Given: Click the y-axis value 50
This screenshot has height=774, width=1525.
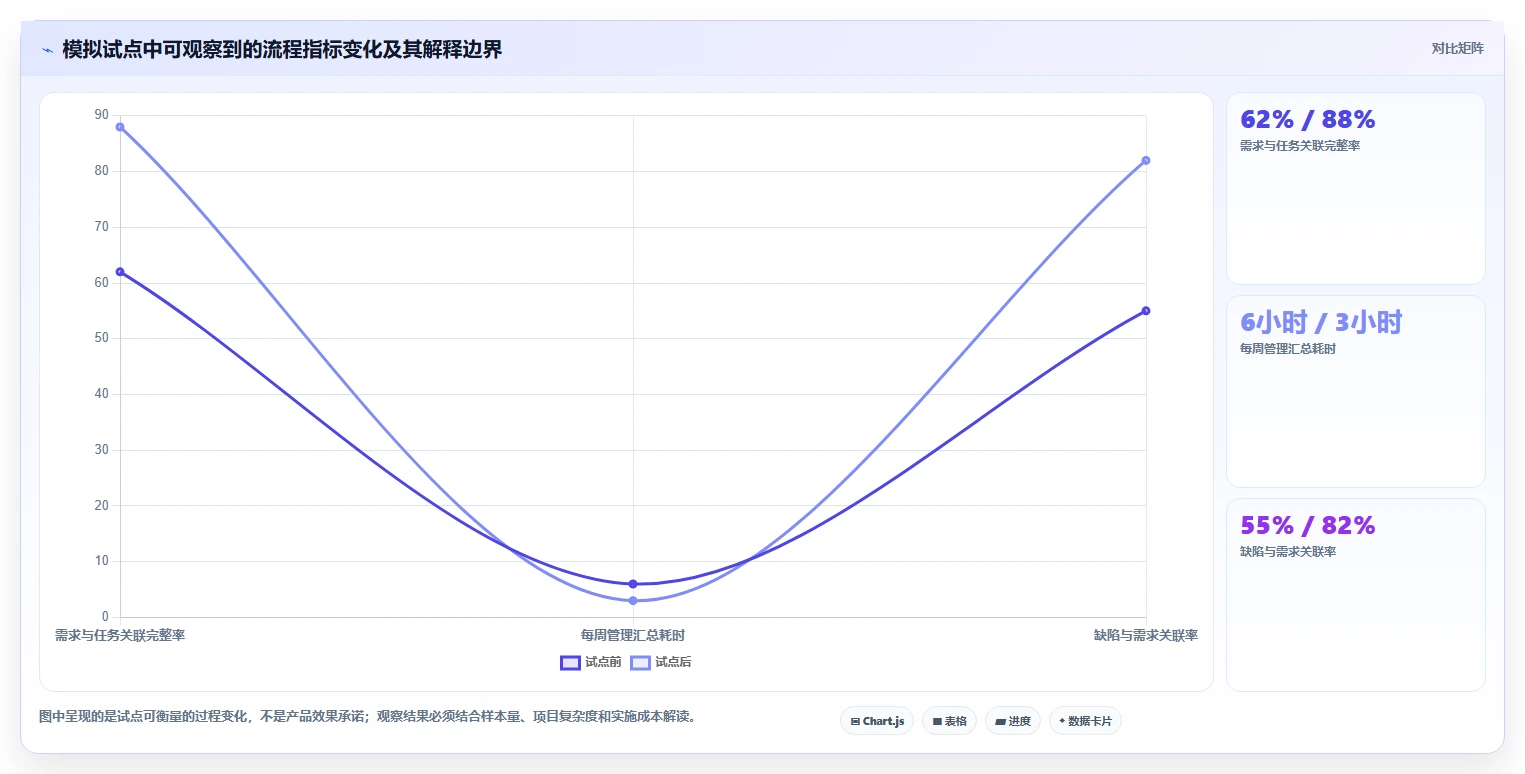Looking at the screenshot, I should [x=101, y=338].
